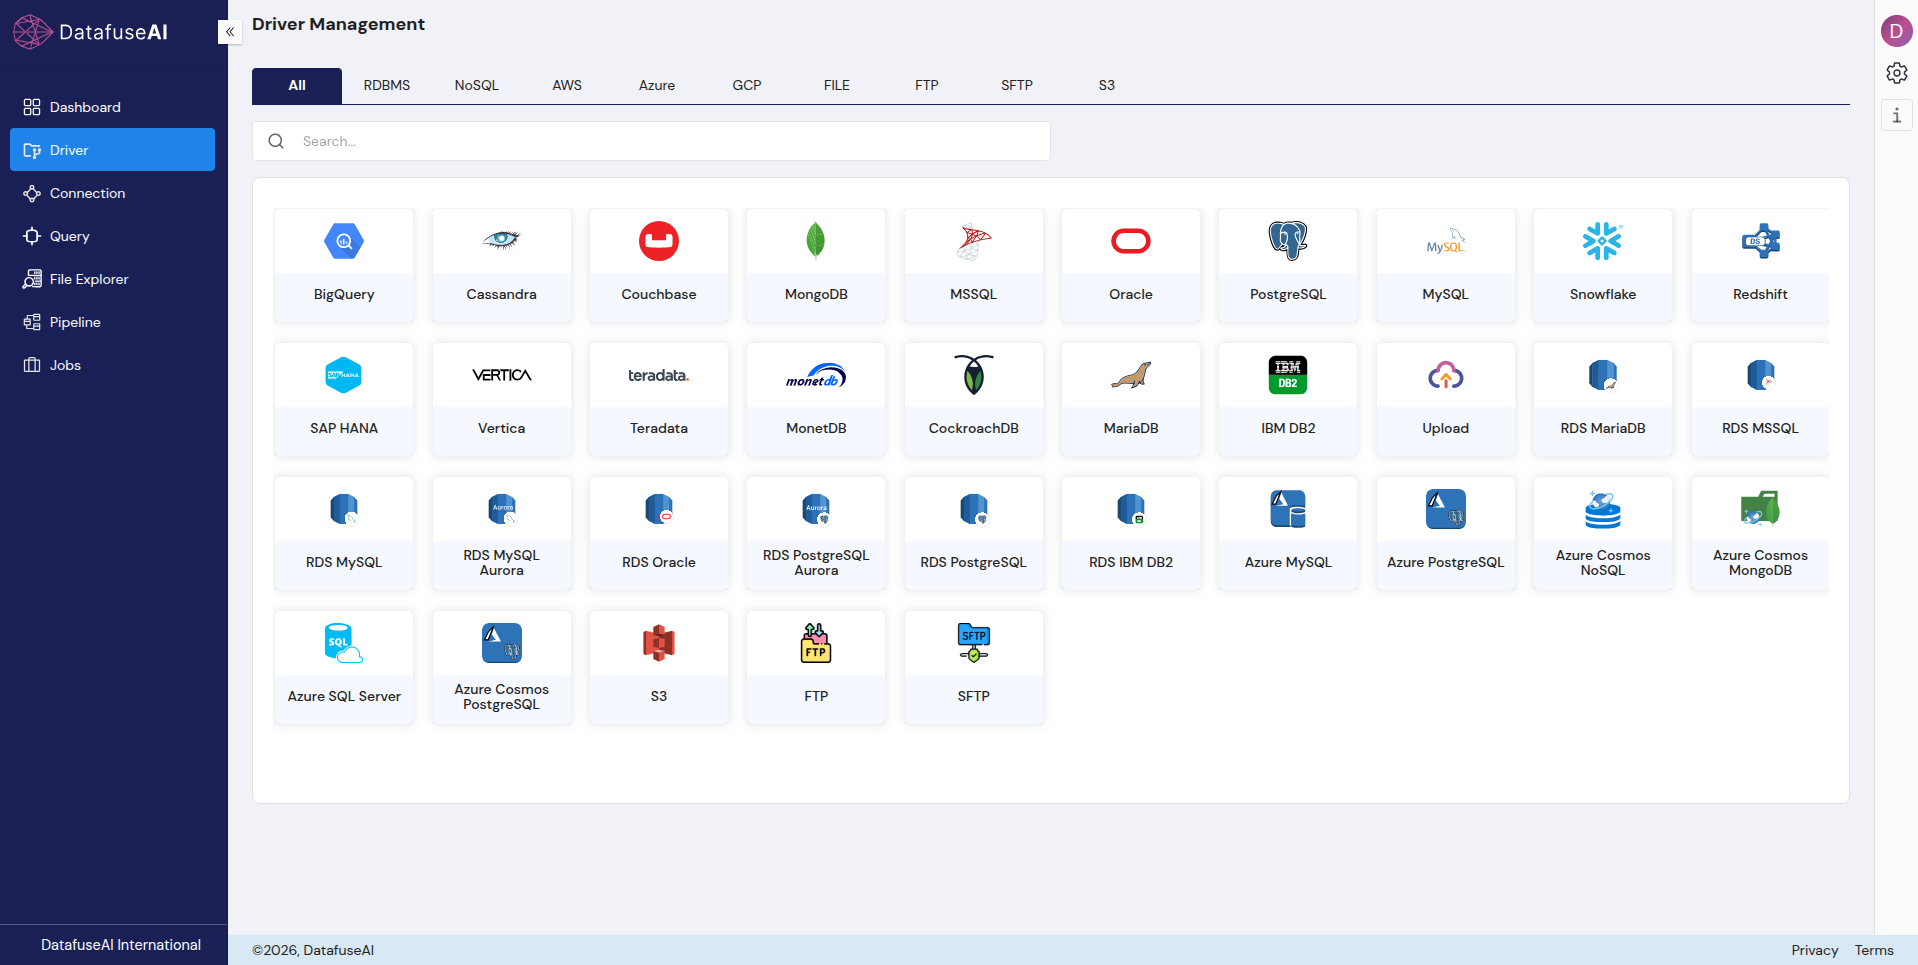This screenshot has width=1918, height=965.
Task: Open the Azure tab
Action: (657, 85)
